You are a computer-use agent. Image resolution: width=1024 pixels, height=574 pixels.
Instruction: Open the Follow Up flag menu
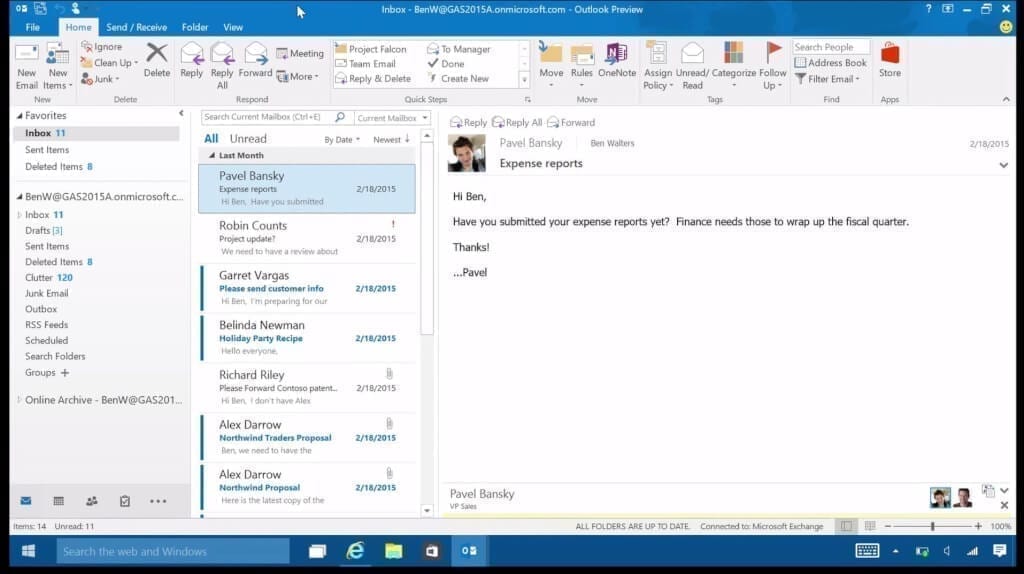[x=773, y=66]
